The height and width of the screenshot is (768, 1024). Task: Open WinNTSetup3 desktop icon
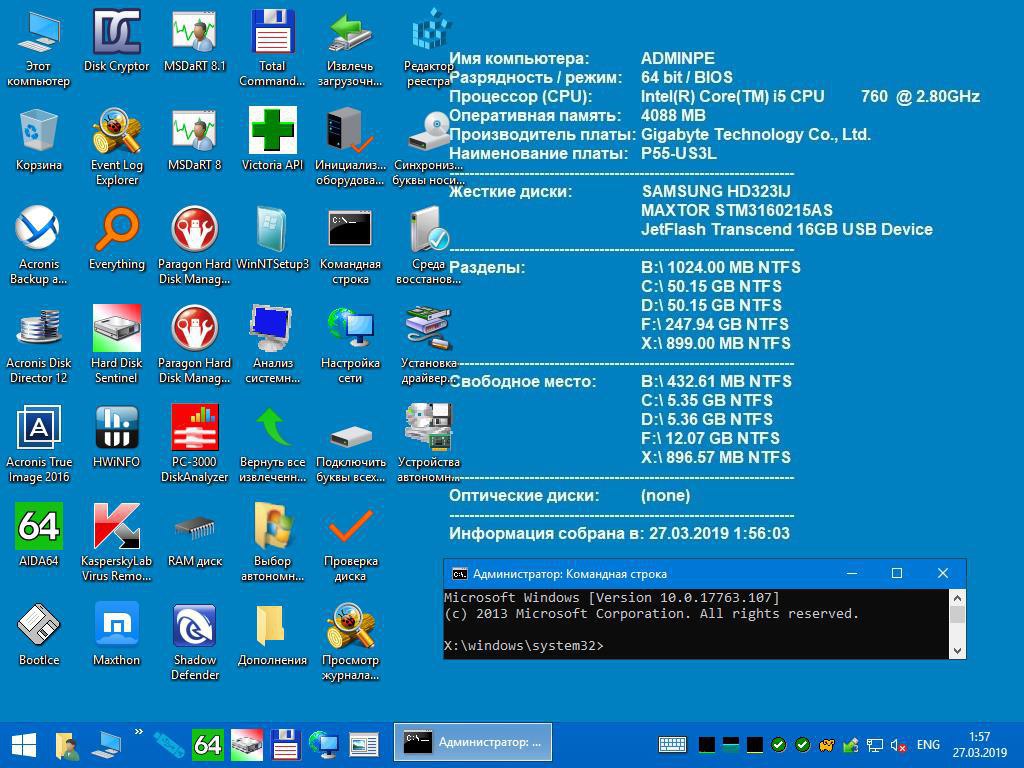[272, 238]
